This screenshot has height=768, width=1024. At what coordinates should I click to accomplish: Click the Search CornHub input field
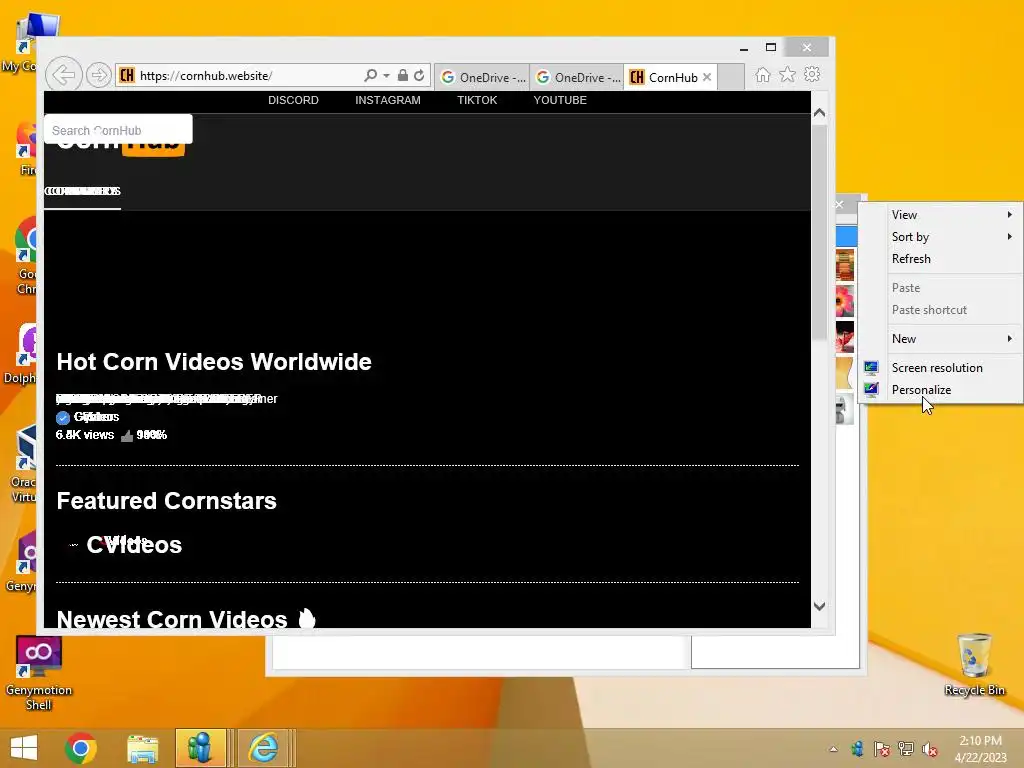pyautogui.click(x=118, y=130)
